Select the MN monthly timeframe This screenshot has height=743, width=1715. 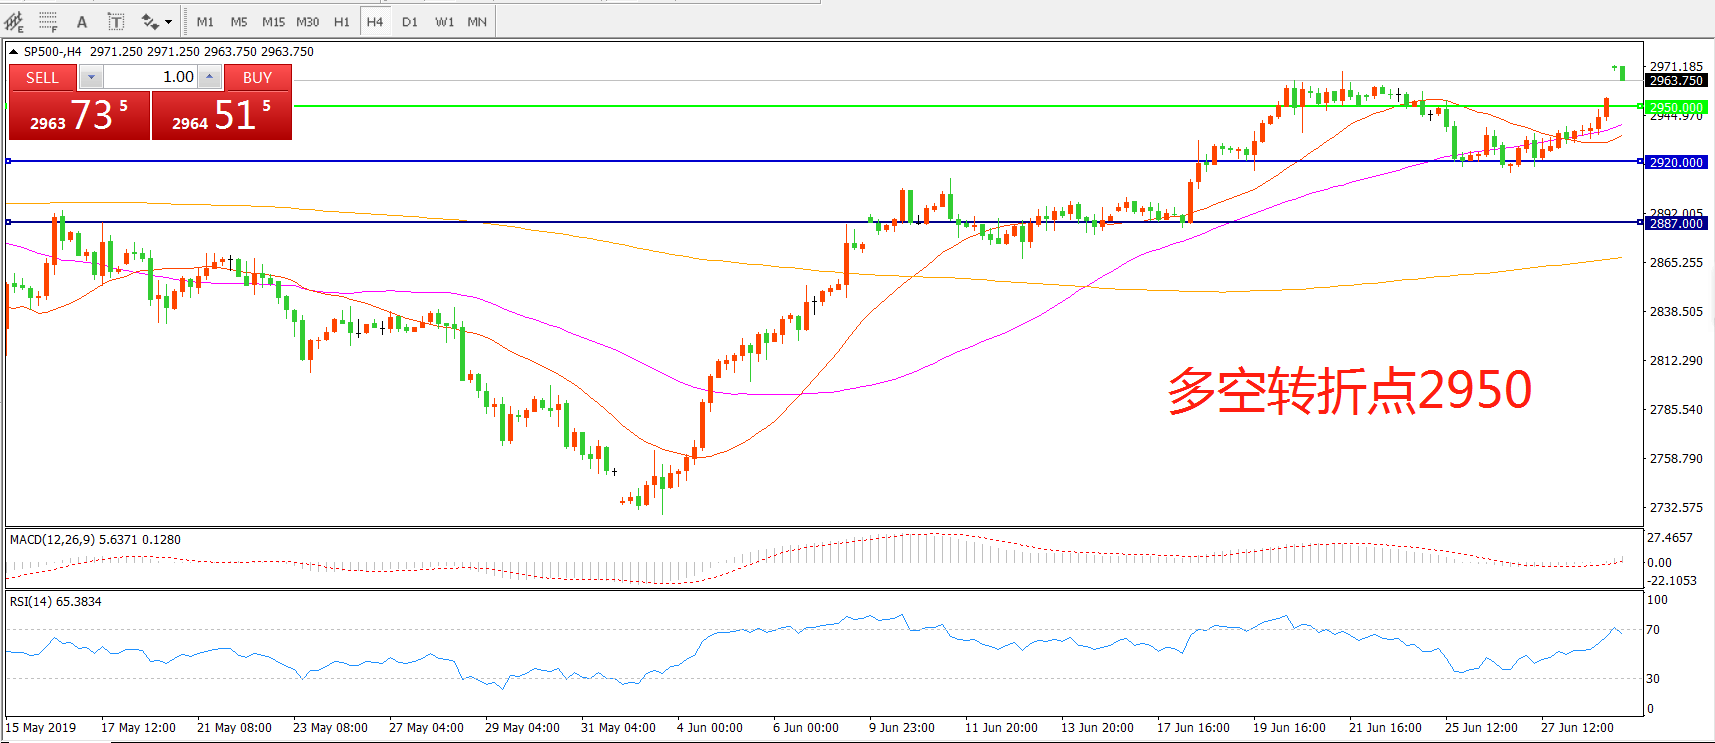click(477, 21)
